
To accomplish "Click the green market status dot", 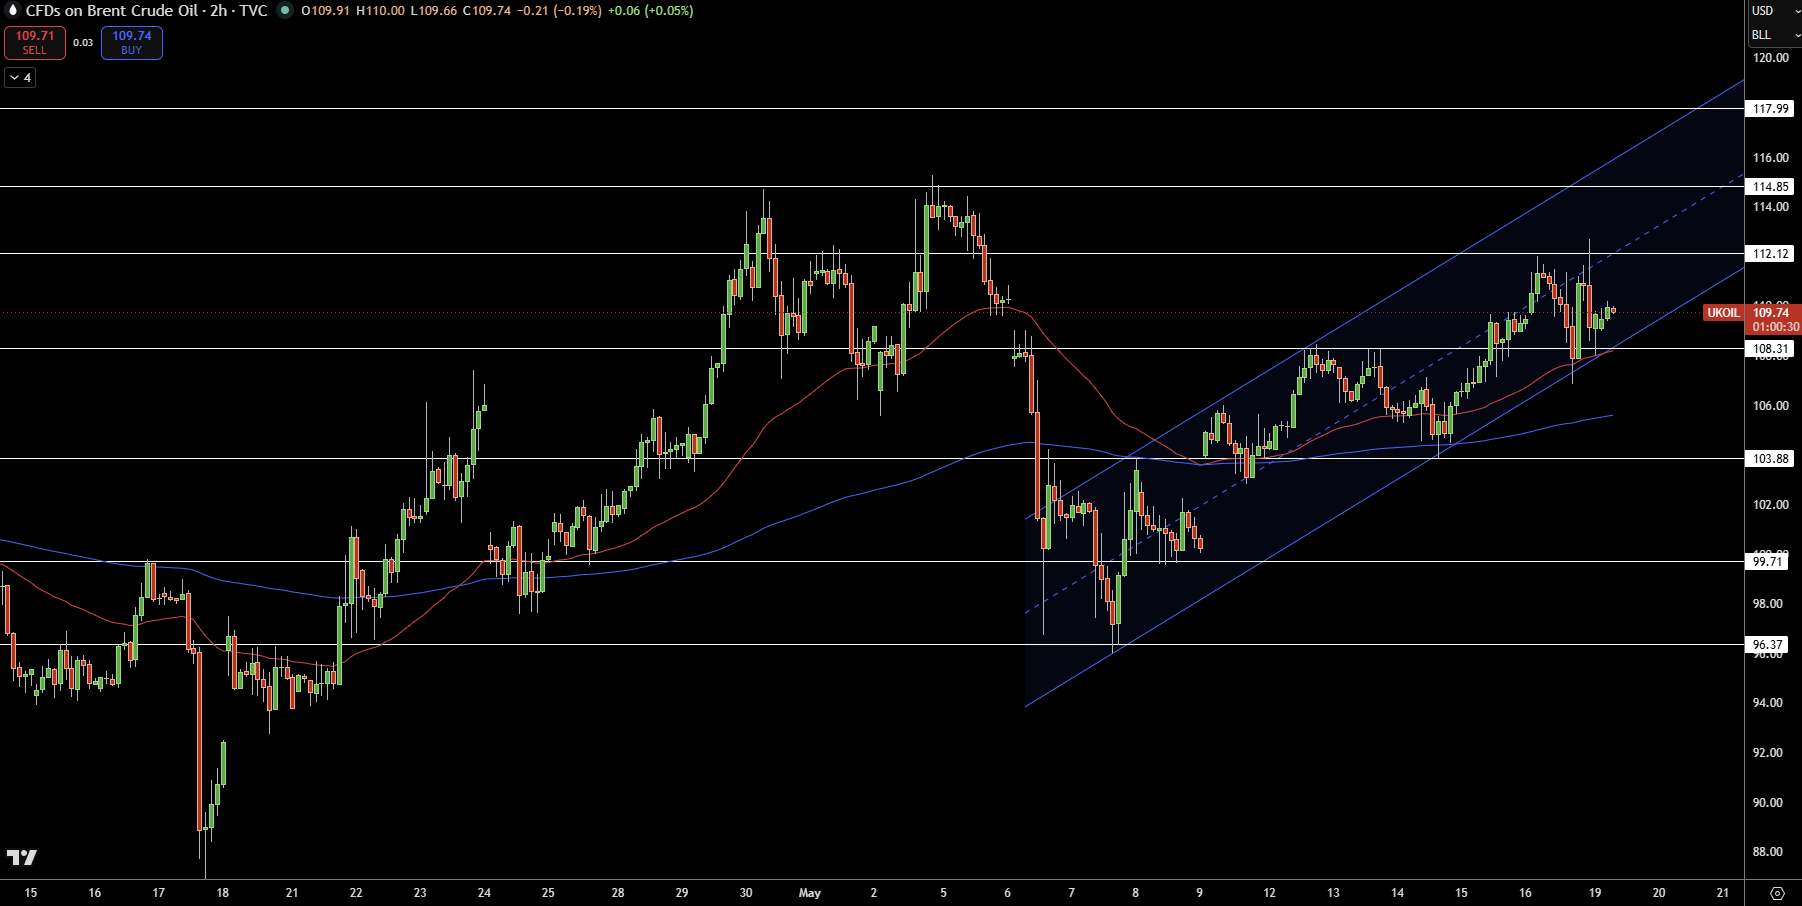I will point(285,11).
